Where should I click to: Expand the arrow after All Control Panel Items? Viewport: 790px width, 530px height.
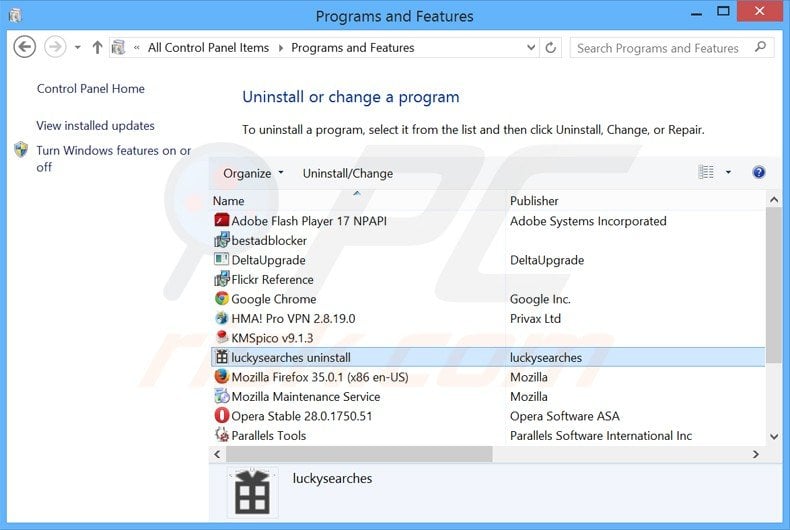(x=281, y=48)
